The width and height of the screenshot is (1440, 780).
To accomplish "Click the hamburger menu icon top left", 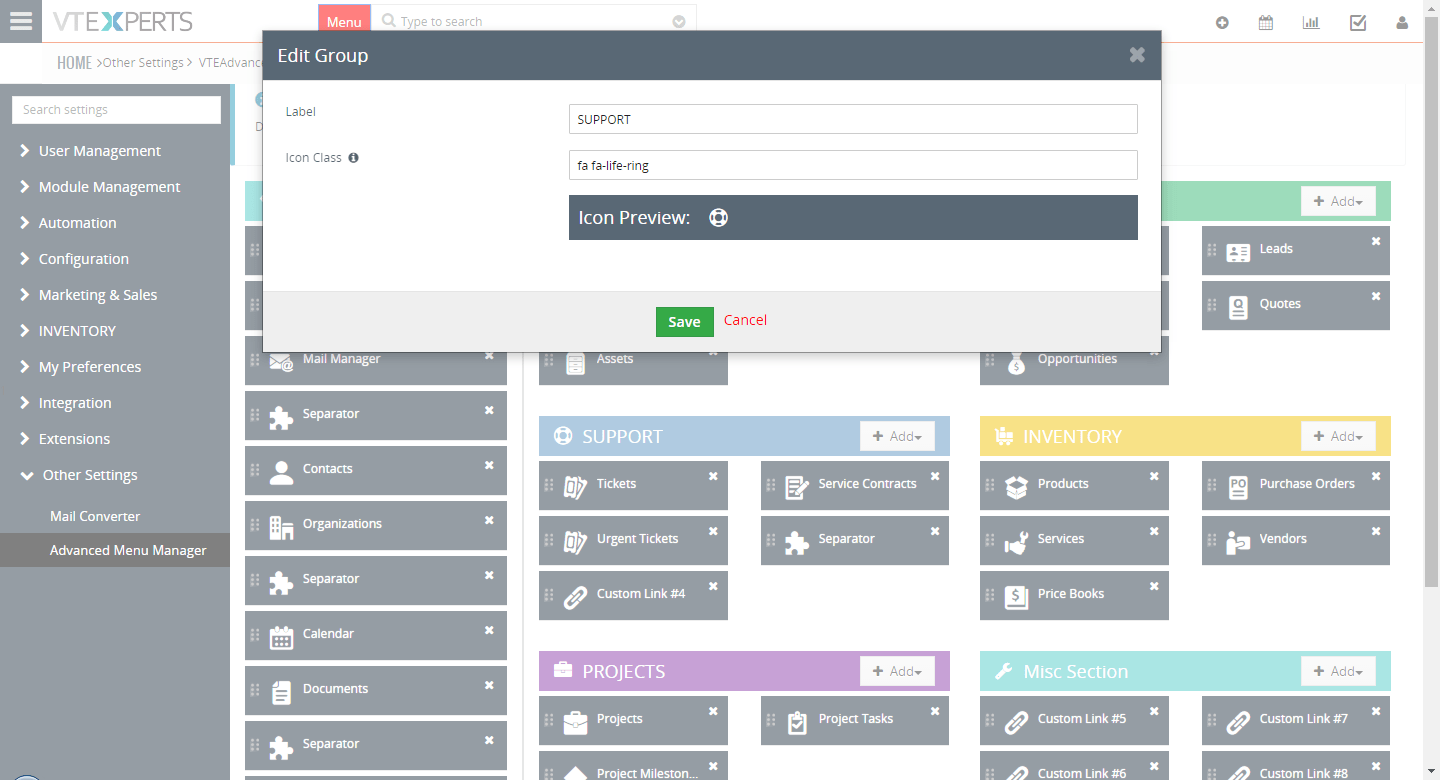I will click(21, 21).
